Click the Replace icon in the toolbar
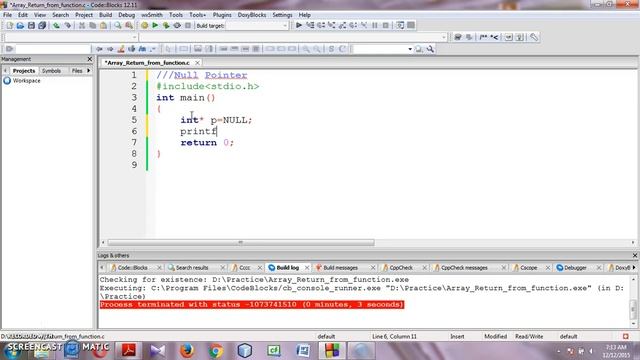The height and width of the screenshot is (360, 640). point(129,25)
